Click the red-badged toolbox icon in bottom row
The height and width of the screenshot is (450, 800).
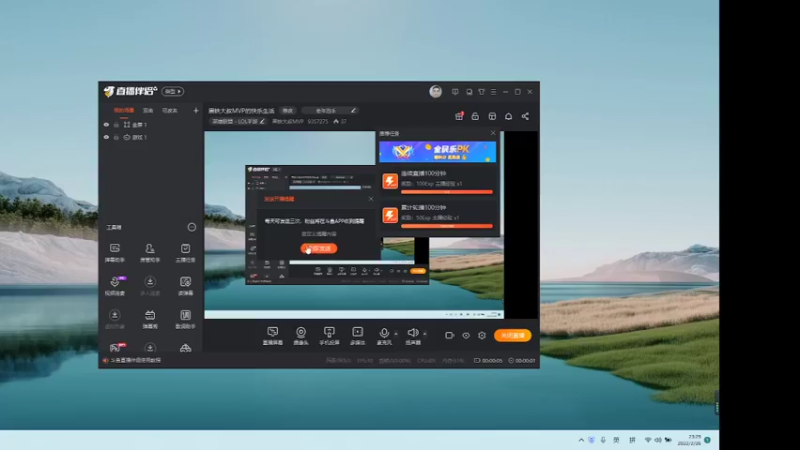click(x=116, y=347)
